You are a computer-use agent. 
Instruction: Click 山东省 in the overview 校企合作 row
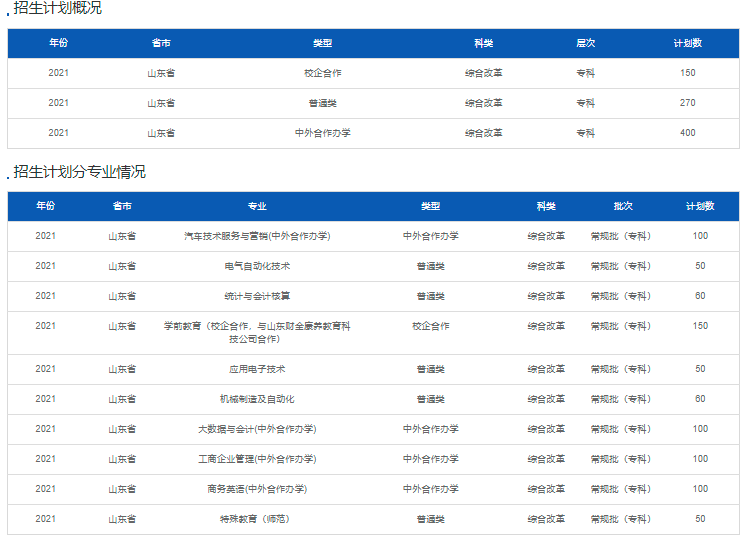(161, 73)
